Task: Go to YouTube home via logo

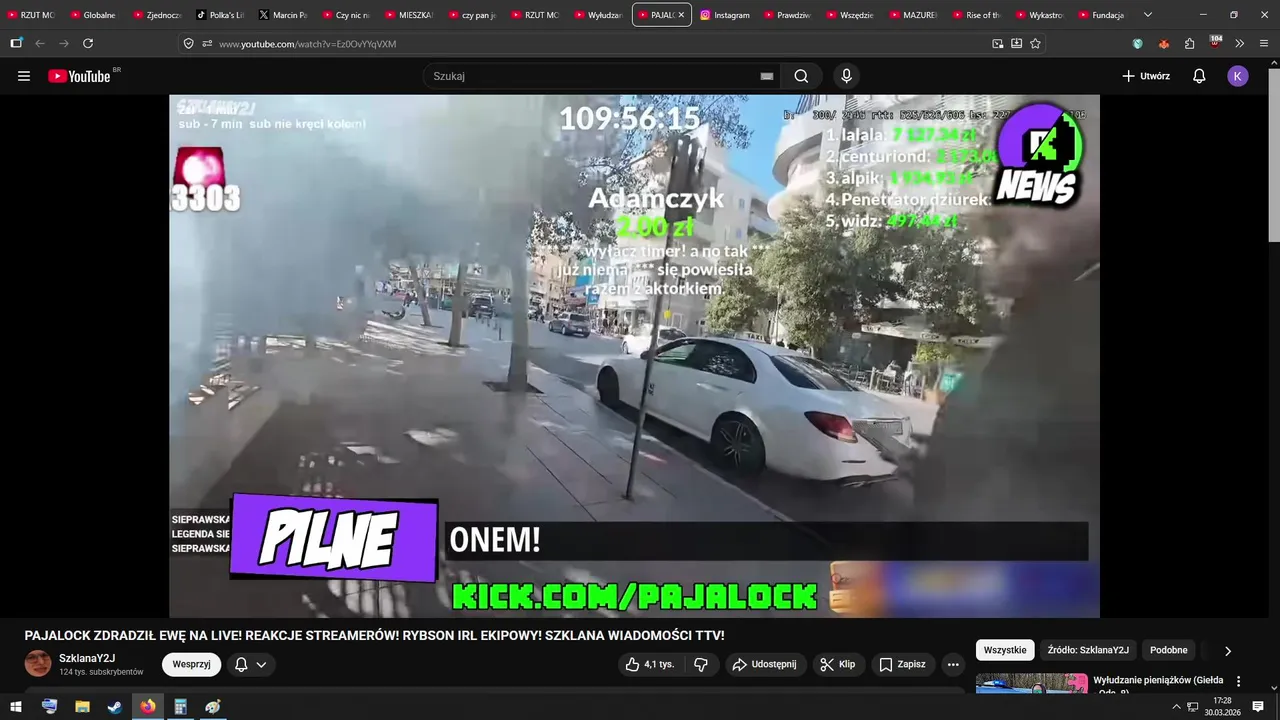Action: [80, 76]
